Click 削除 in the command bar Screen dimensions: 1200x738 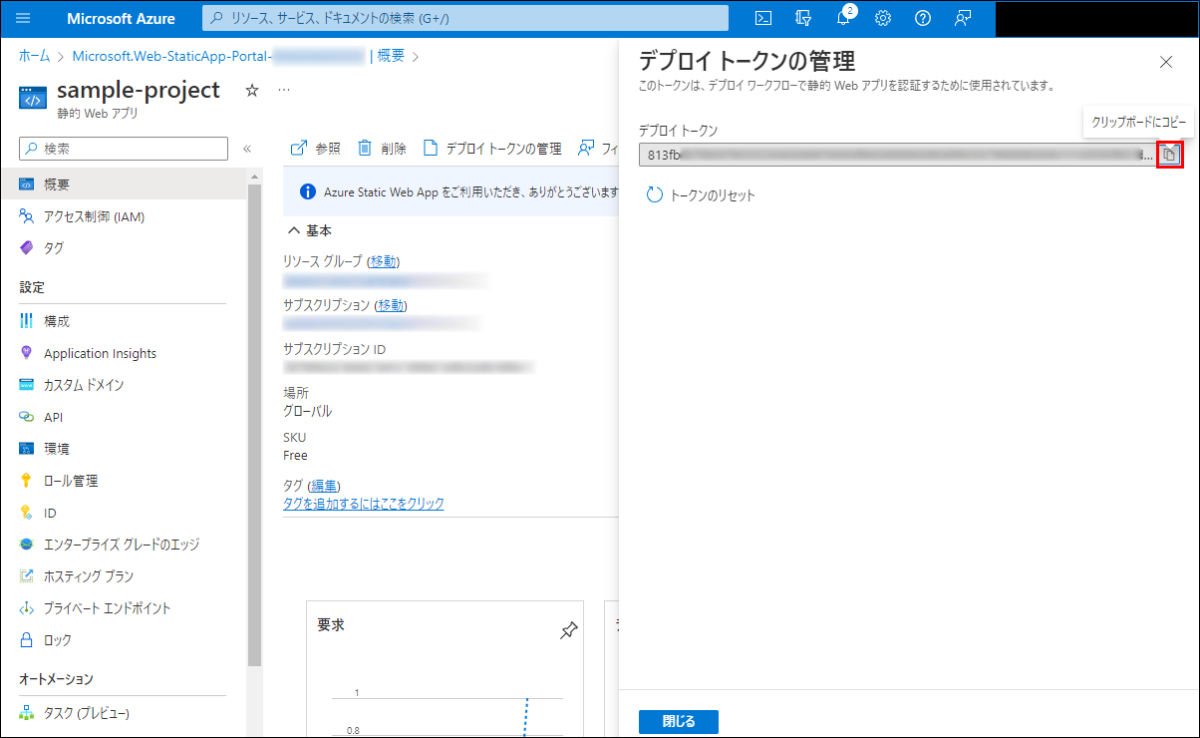(382, 148)
